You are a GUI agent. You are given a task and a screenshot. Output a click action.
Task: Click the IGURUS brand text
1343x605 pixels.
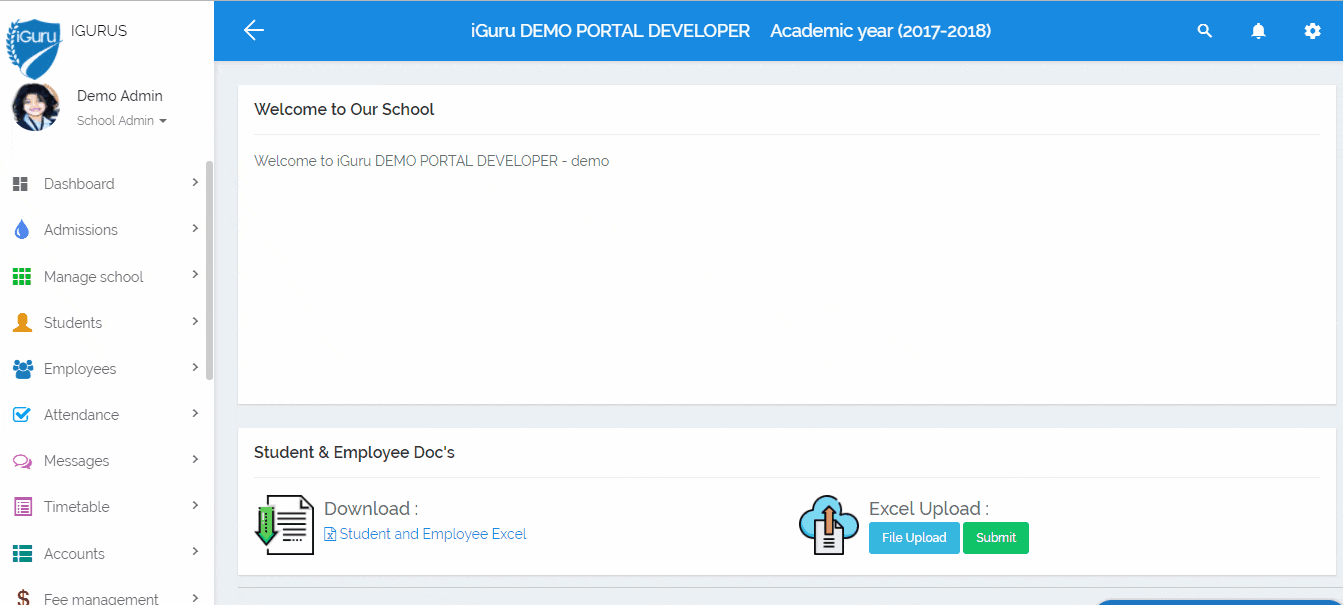coord(99,31)
